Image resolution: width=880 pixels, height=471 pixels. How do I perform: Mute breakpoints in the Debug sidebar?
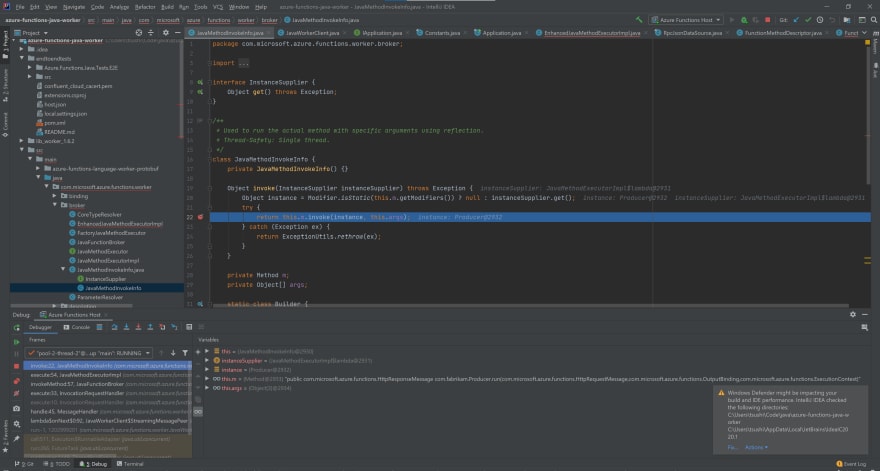tap(17, 394)
